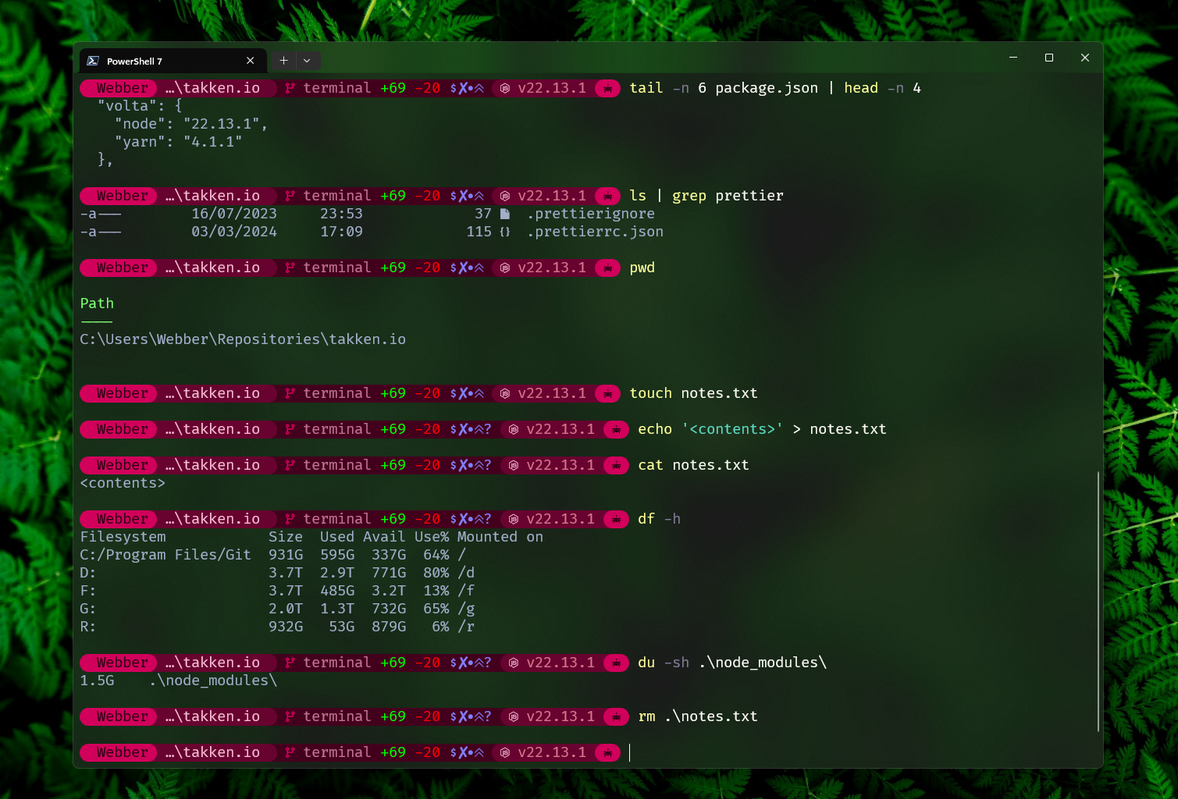Image resolution: width=1178 pixels, height=799 pixels.
Task: Click the X glyph in the git status segment
Action: 464,752
